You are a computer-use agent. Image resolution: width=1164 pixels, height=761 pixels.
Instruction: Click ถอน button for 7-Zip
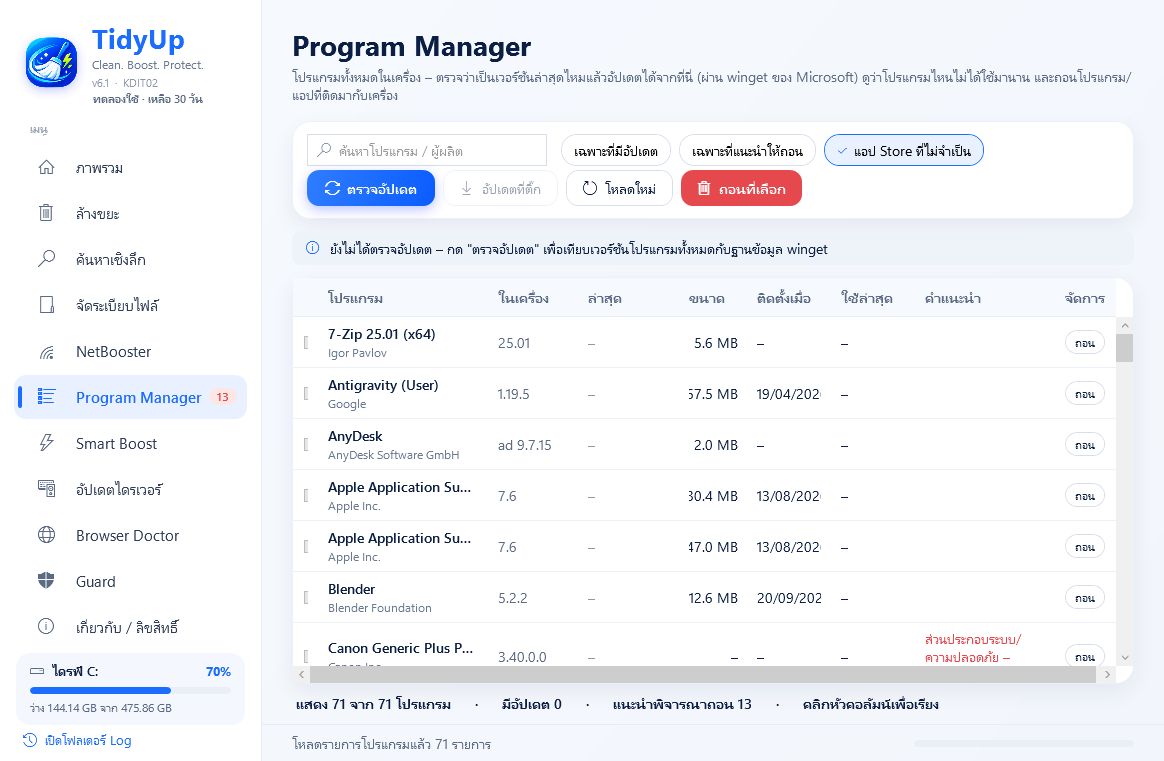(x=1085, y=343)
